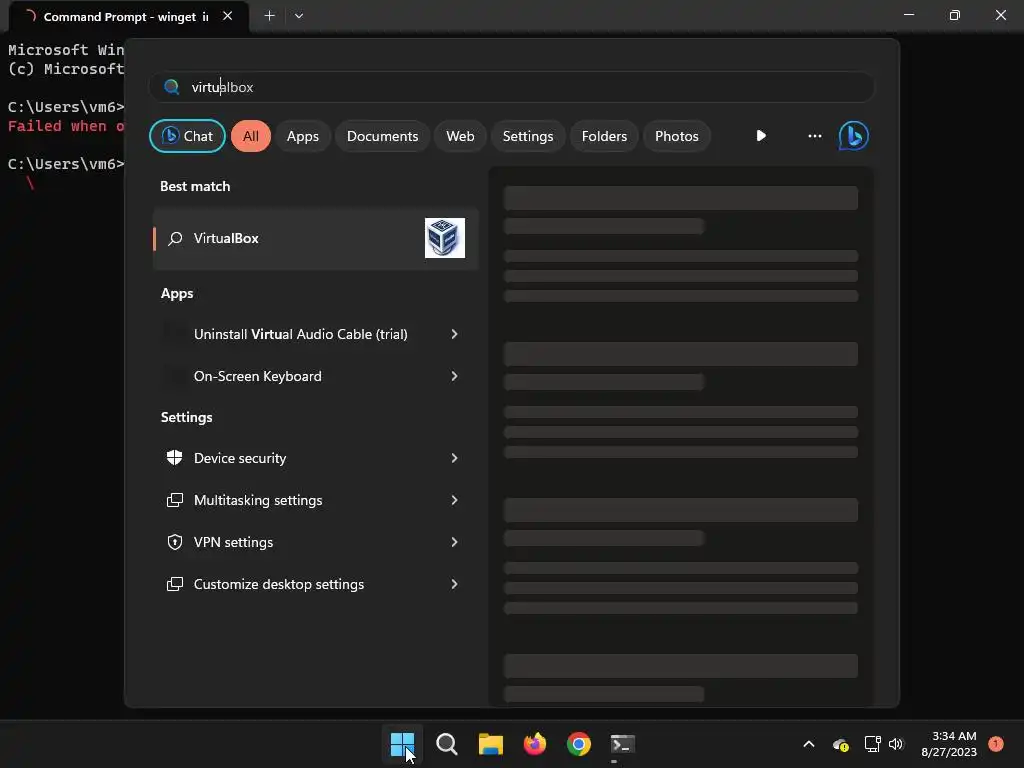Expand Multitasking settings chevron

point(455,500)
